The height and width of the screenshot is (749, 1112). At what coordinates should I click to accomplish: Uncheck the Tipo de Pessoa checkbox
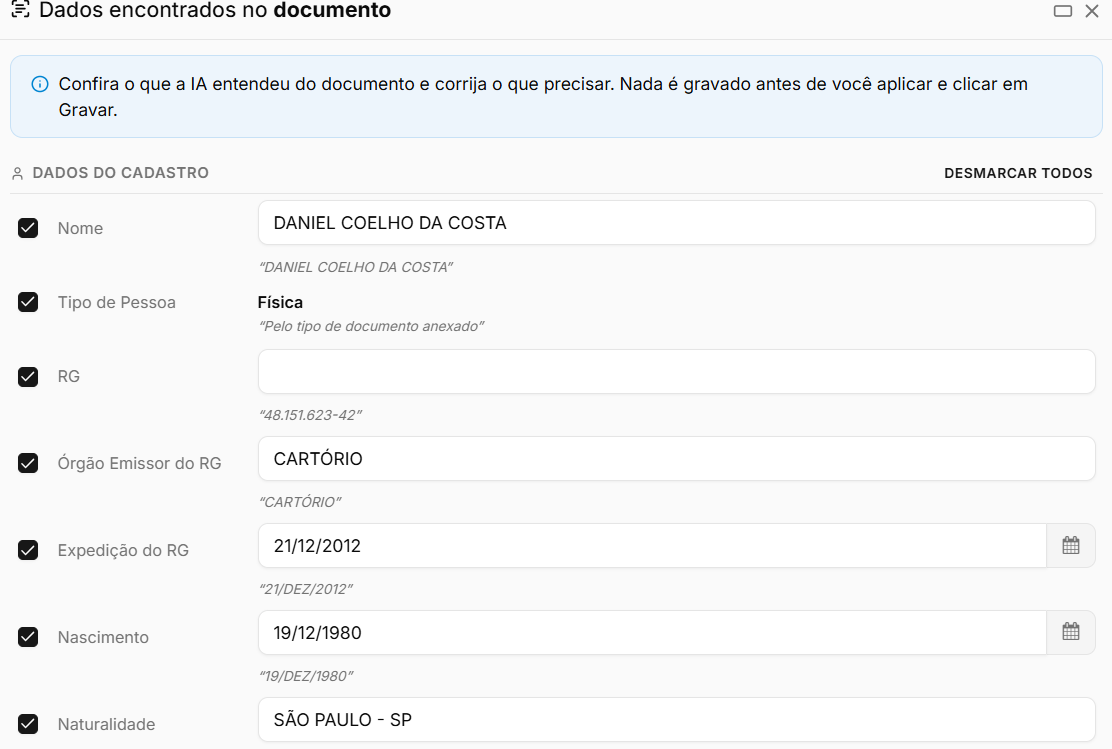28,302
